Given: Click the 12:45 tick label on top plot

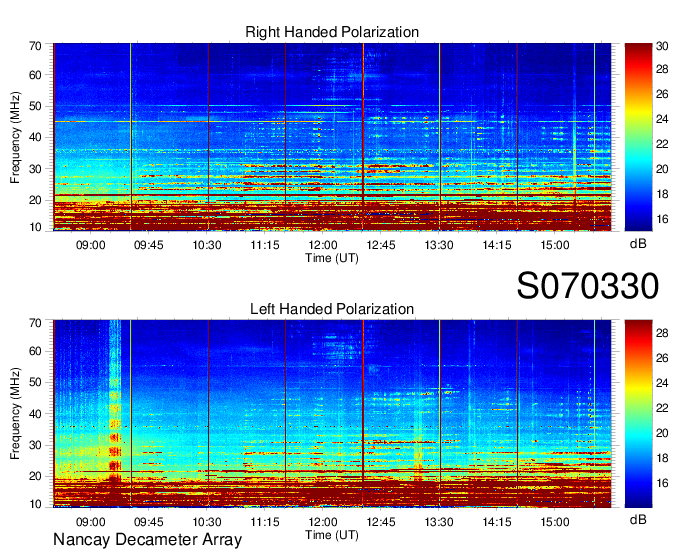Looking at the screenshot, I should (x=381, y=245).
